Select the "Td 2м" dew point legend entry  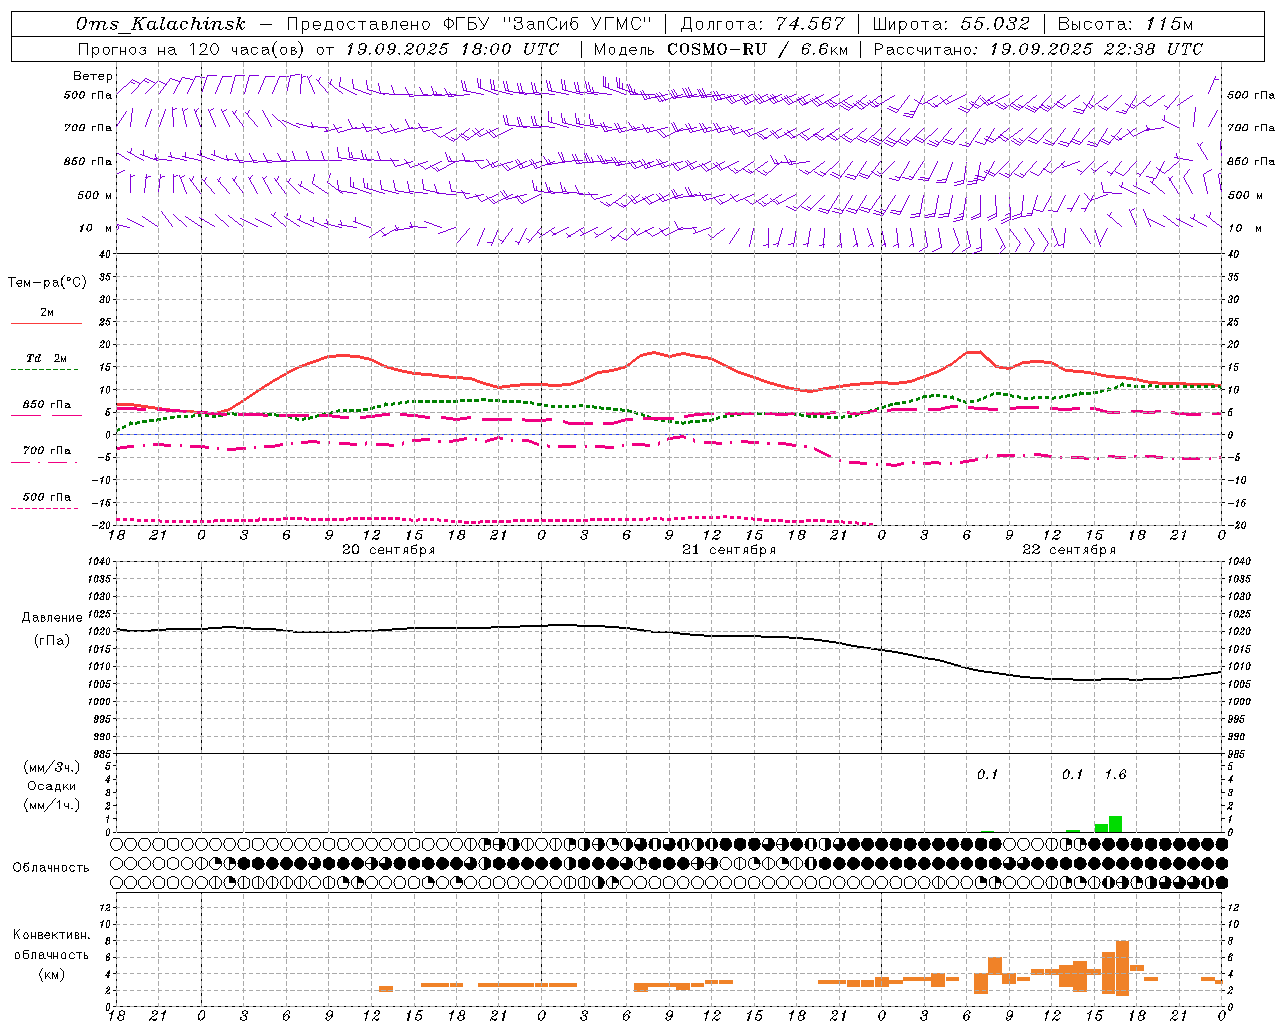coord(47,358)
